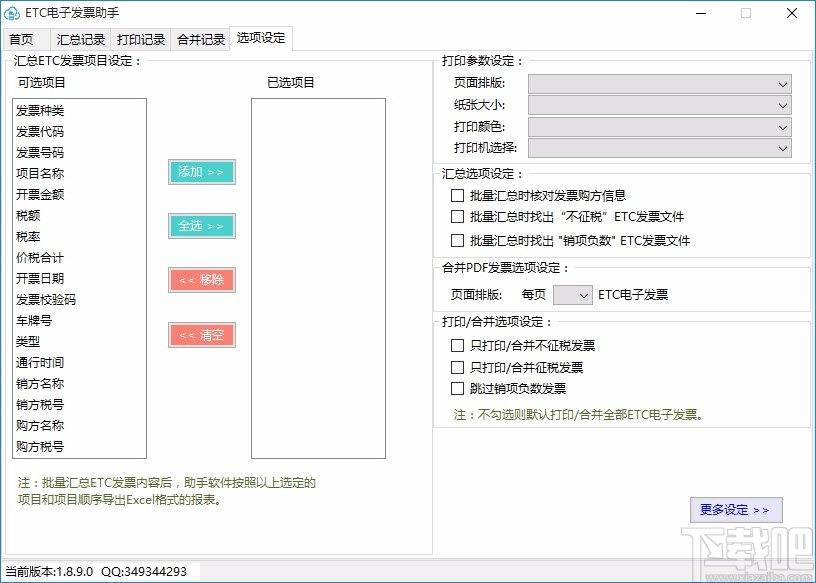Open the 合并记录 tab
The width and height of the screenshot is (816, 583).
pyautogui.click(x=199, y=39)
